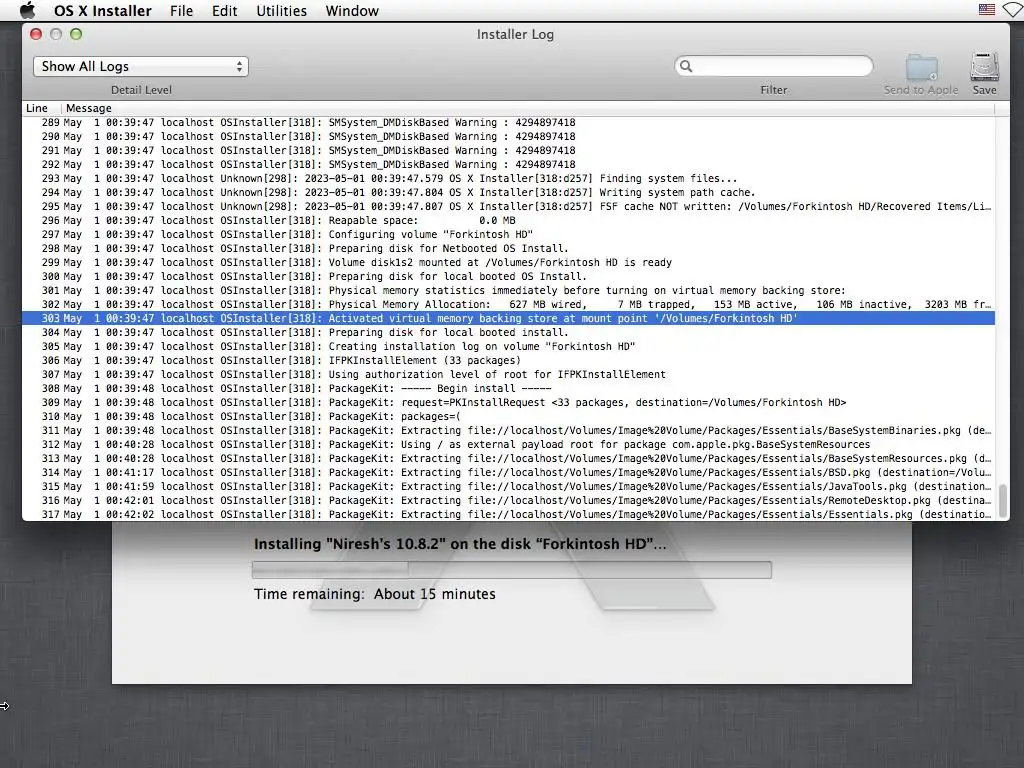Open the Apple menu
The height and width of the screenshot is (768, 1024).
[27, 10]
